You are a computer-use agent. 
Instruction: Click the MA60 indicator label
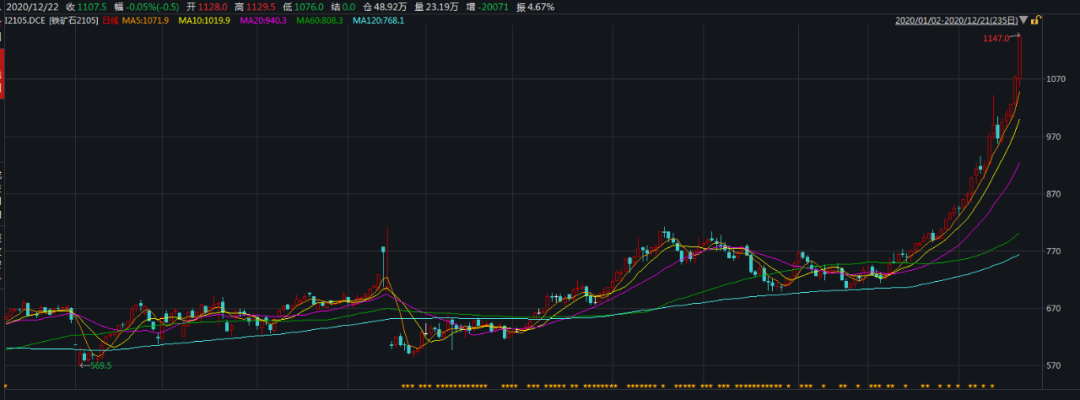[x=319, y=20]
